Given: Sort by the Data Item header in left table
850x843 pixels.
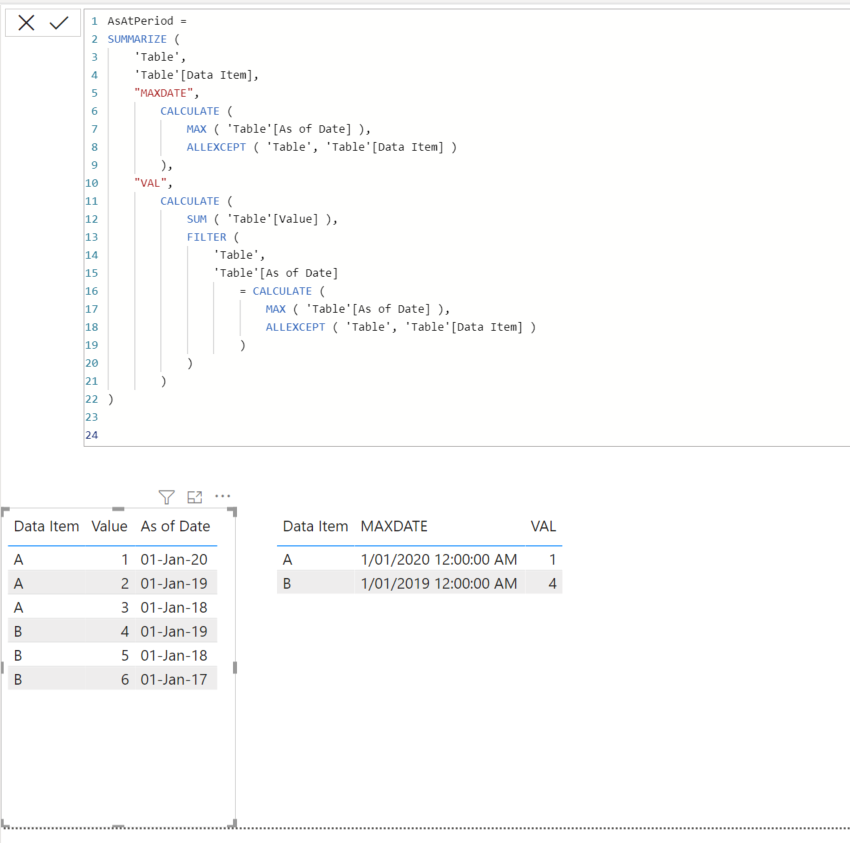Looking at the screenshot, I should [x=47, y=526].
